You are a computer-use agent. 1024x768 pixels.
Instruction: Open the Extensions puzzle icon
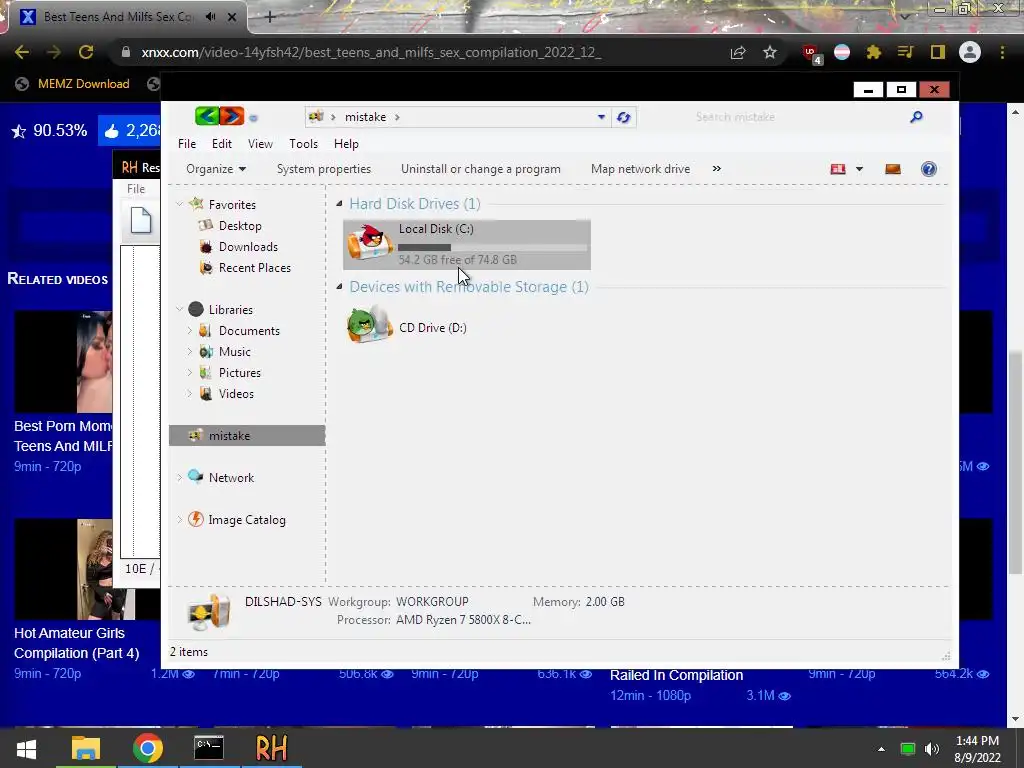(874, 52)
